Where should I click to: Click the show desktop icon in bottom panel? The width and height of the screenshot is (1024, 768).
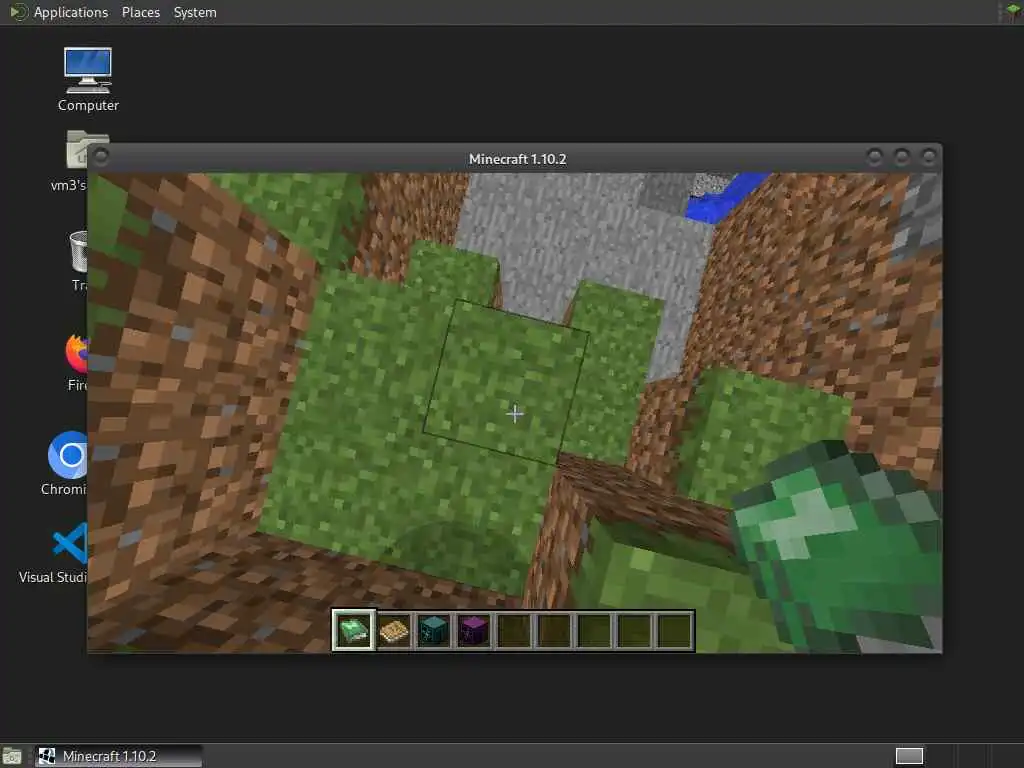(12, 756)
